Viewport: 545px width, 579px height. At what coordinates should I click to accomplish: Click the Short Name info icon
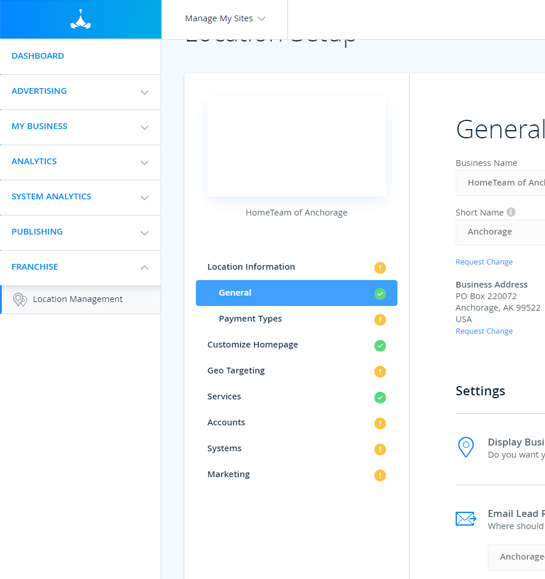coord(511,212)
